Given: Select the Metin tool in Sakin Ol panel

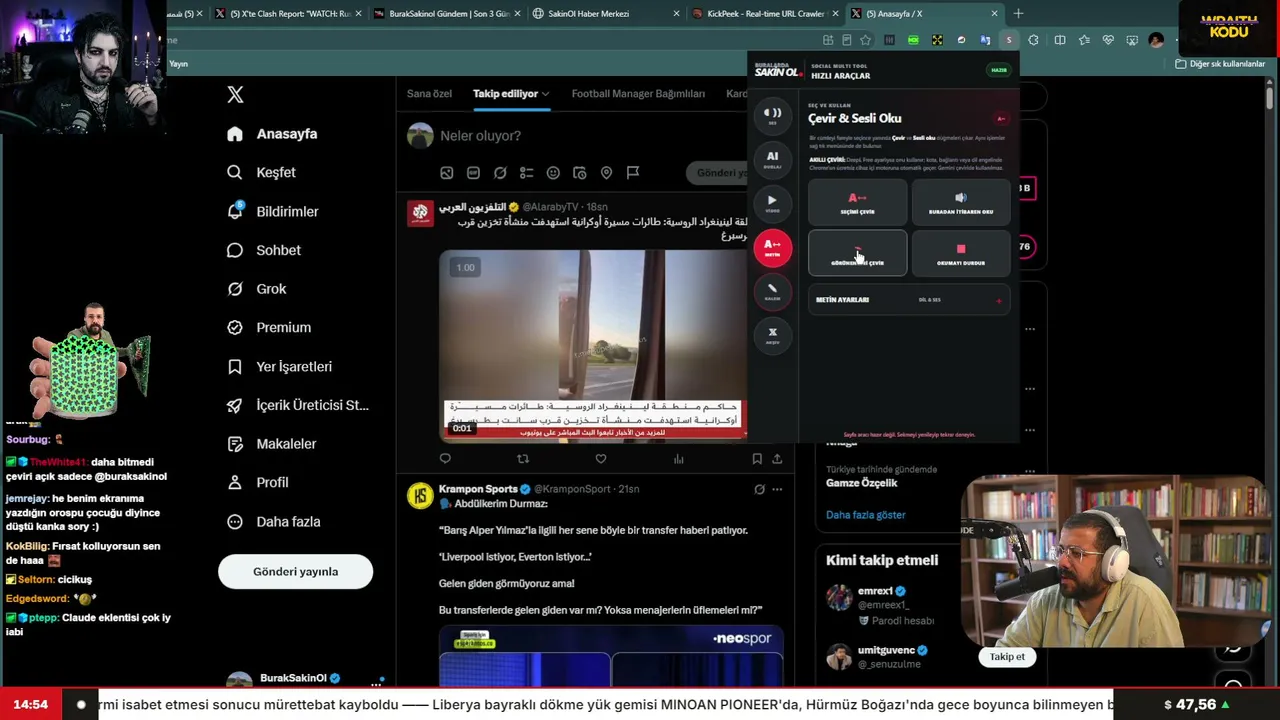Looking at the screenshot, I should pos(772,247).
